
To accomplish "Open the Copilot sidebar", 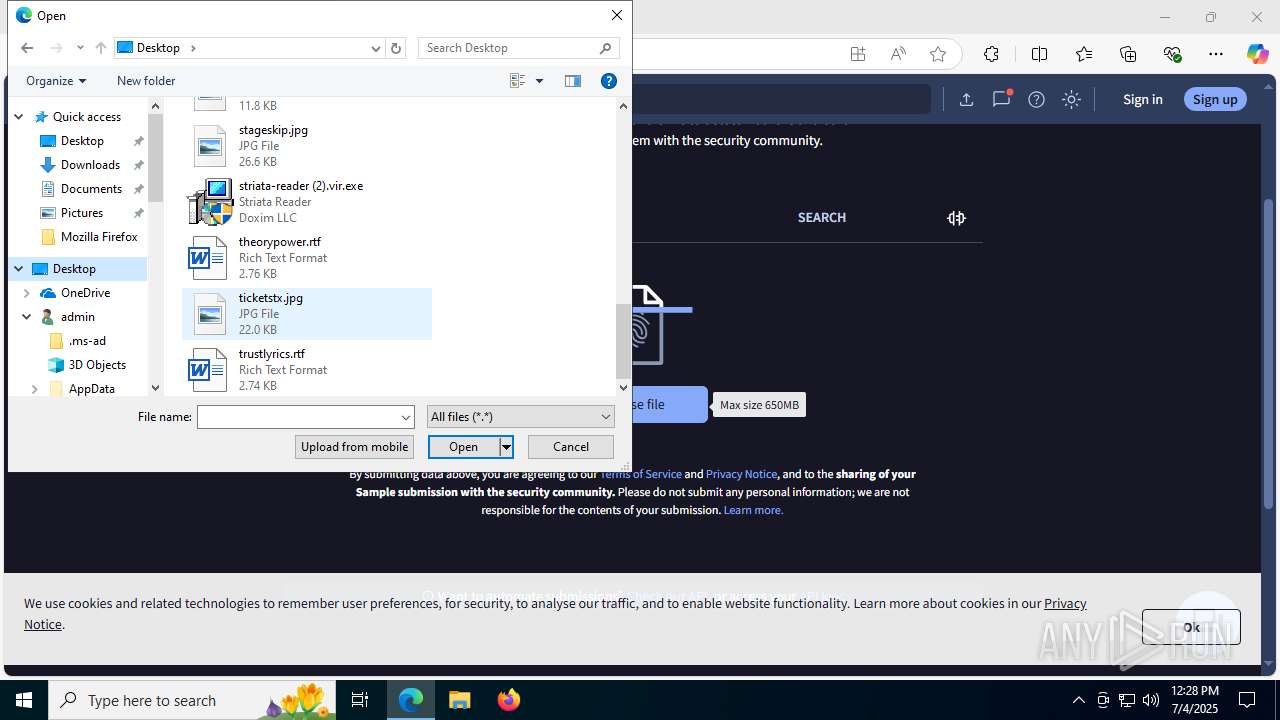I will coord(1257,54).
